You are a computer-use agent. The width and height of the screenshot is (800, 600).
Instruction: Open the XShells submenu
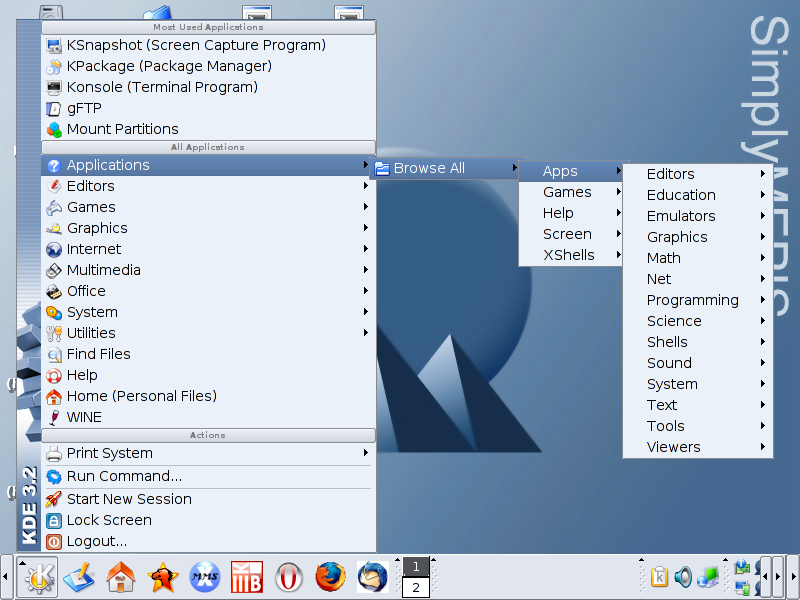click(x=570, y=255)
